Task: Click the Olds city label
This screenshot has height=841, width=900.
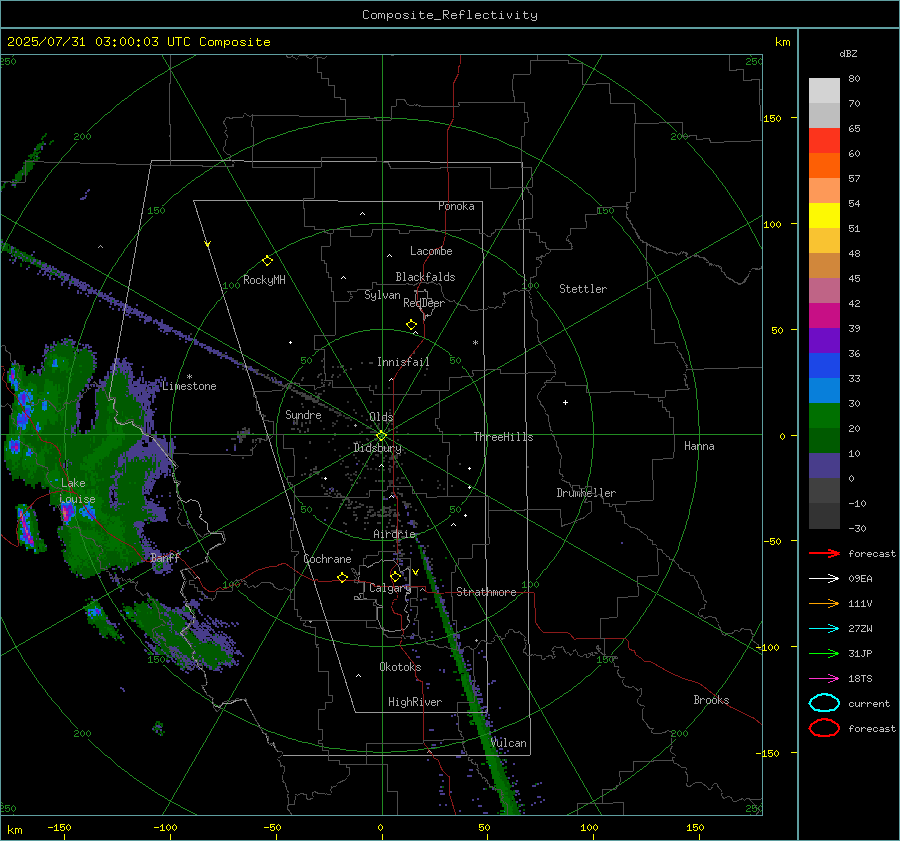Action: 381,417
